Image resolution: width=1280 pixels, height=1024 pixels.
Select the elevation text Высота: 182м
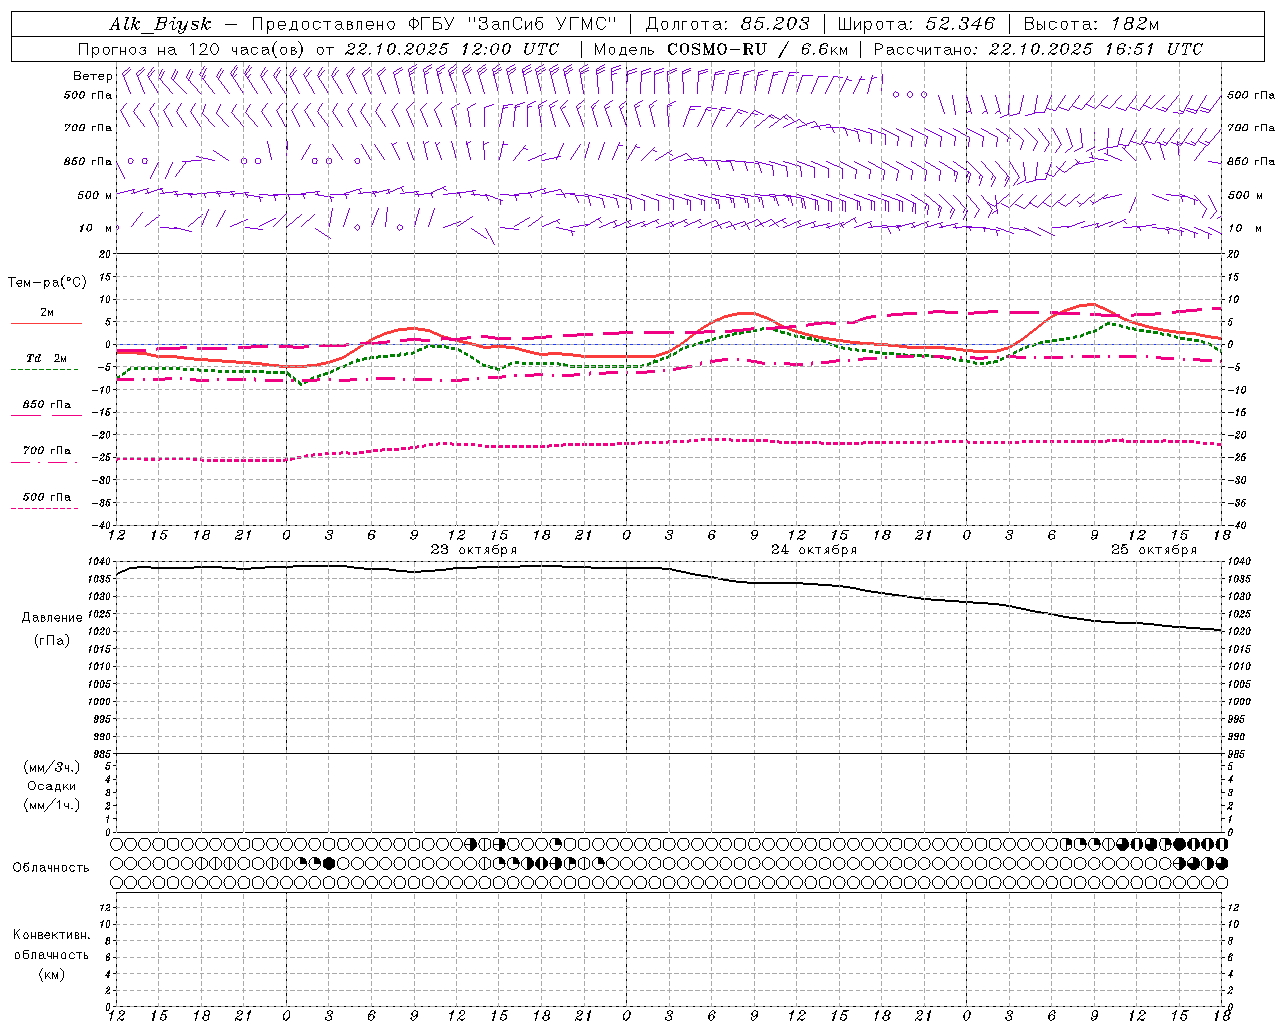pos(1091,24)
